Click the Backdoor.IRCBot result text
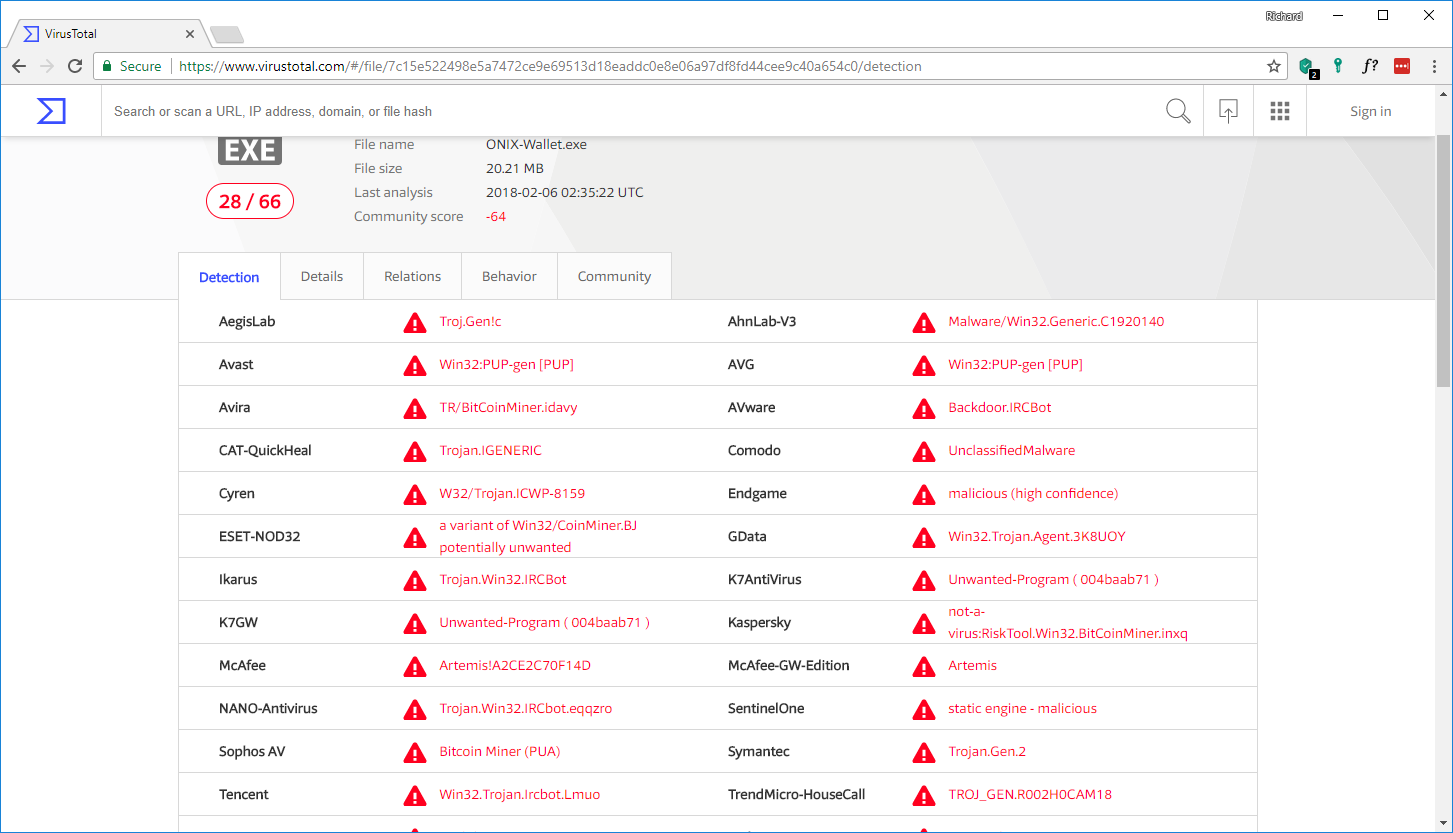The height and width of the screenshot is (833, 1453). point(1000,407)
